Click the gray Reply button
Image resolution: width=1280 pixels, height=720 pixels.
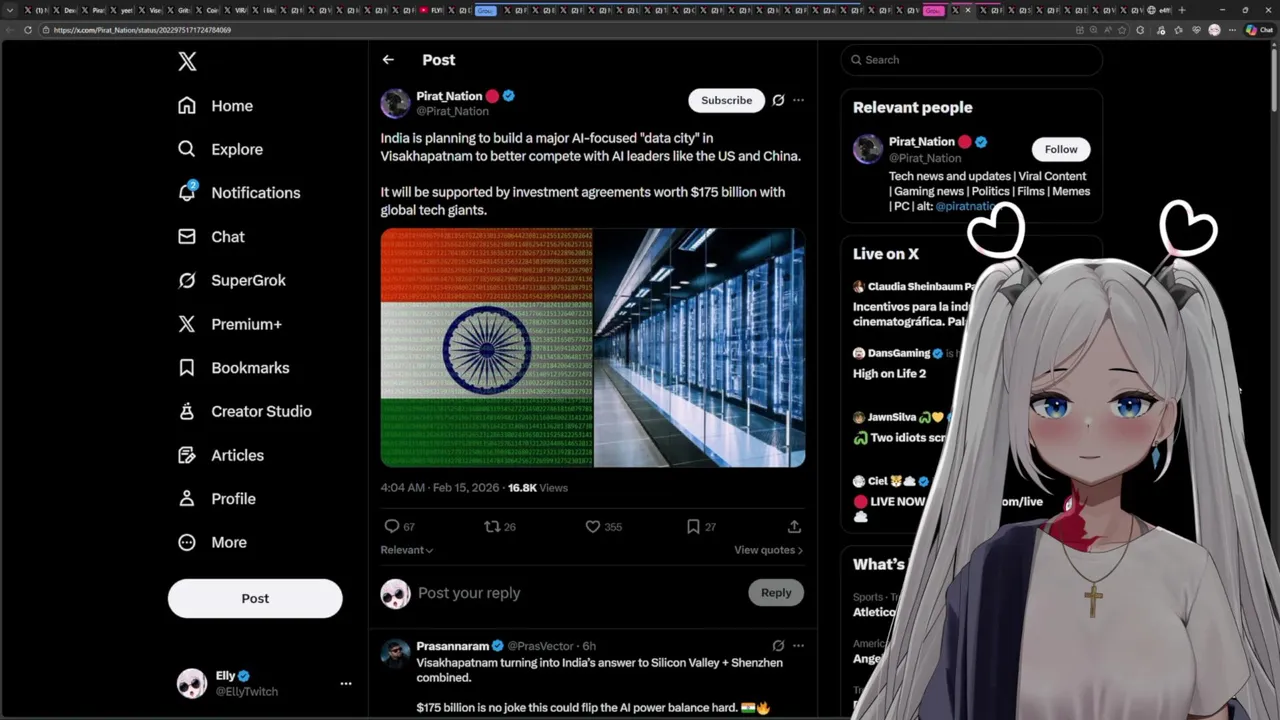[x=776, y=593]
